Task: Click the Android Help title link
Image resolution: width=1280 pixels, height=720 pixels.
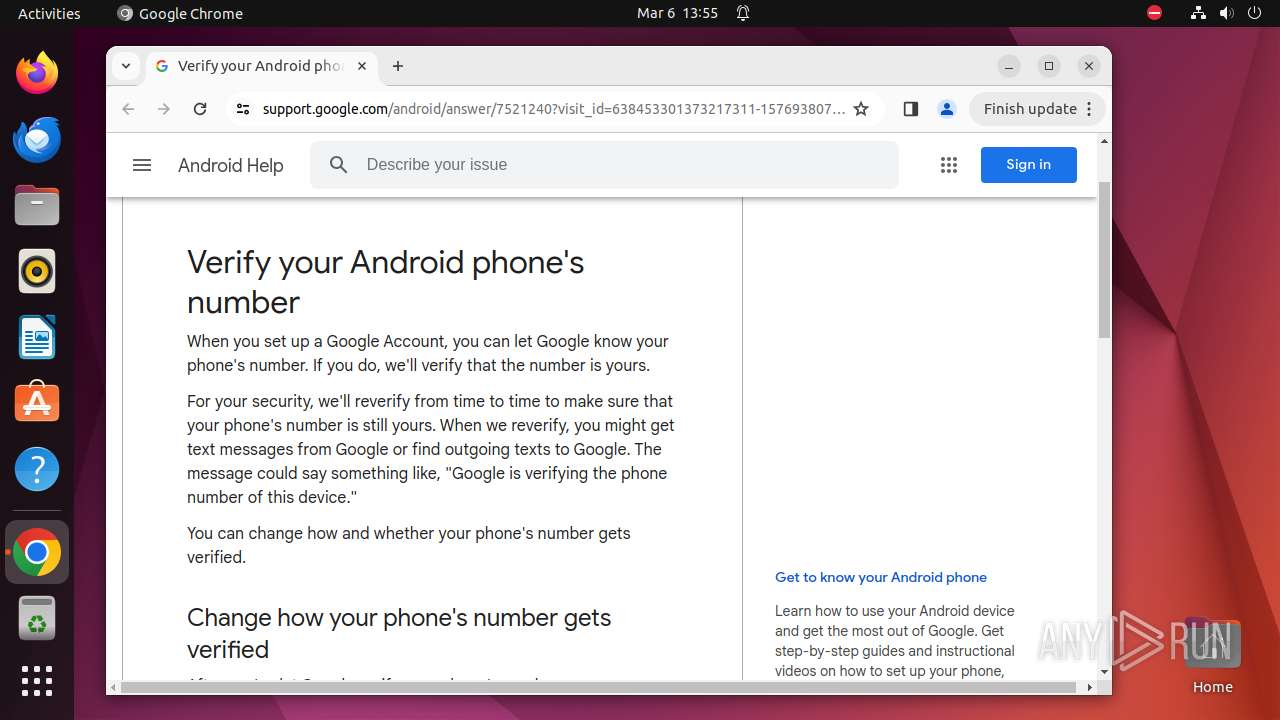Action: coord(231,165)
